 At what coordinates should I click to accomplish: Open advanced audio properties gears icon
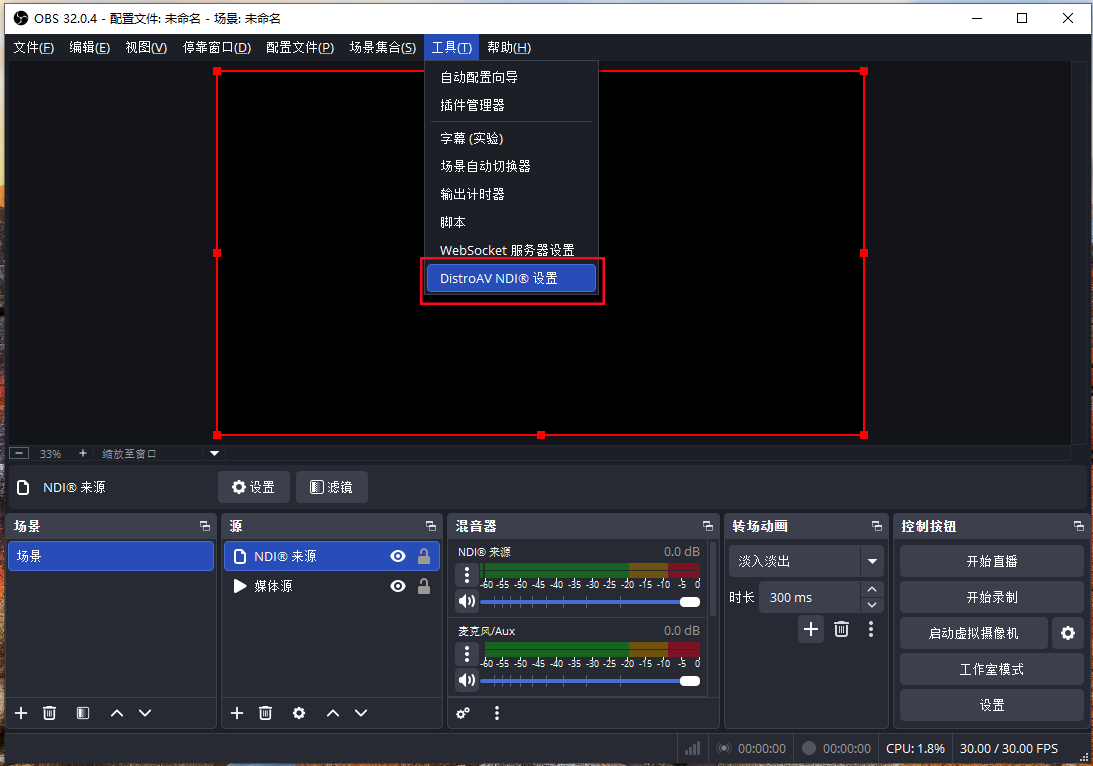click(463, 713)
